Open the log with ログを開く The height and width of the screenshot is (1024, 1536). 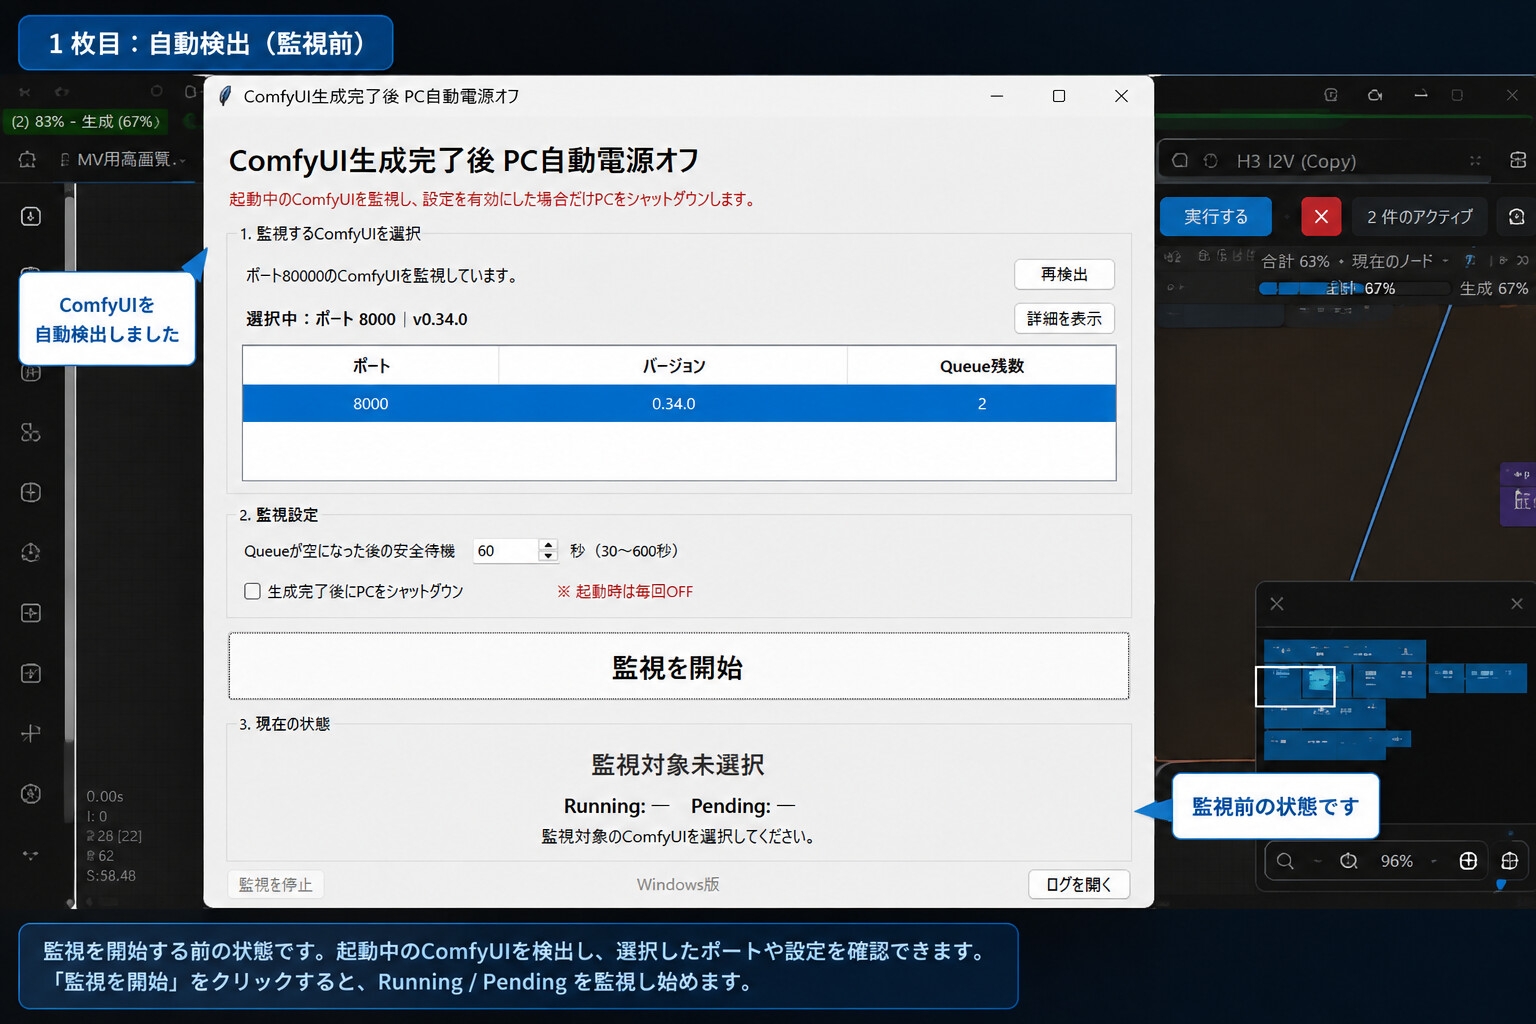(1079, 884)
